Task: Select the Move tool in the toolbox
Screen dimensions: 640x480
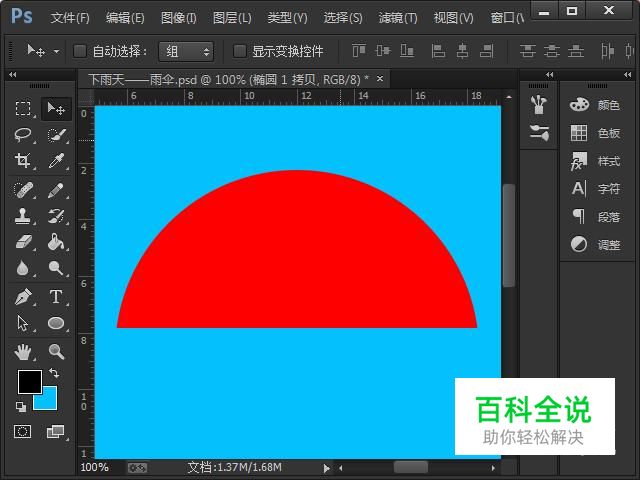Action: click(56, 109)
